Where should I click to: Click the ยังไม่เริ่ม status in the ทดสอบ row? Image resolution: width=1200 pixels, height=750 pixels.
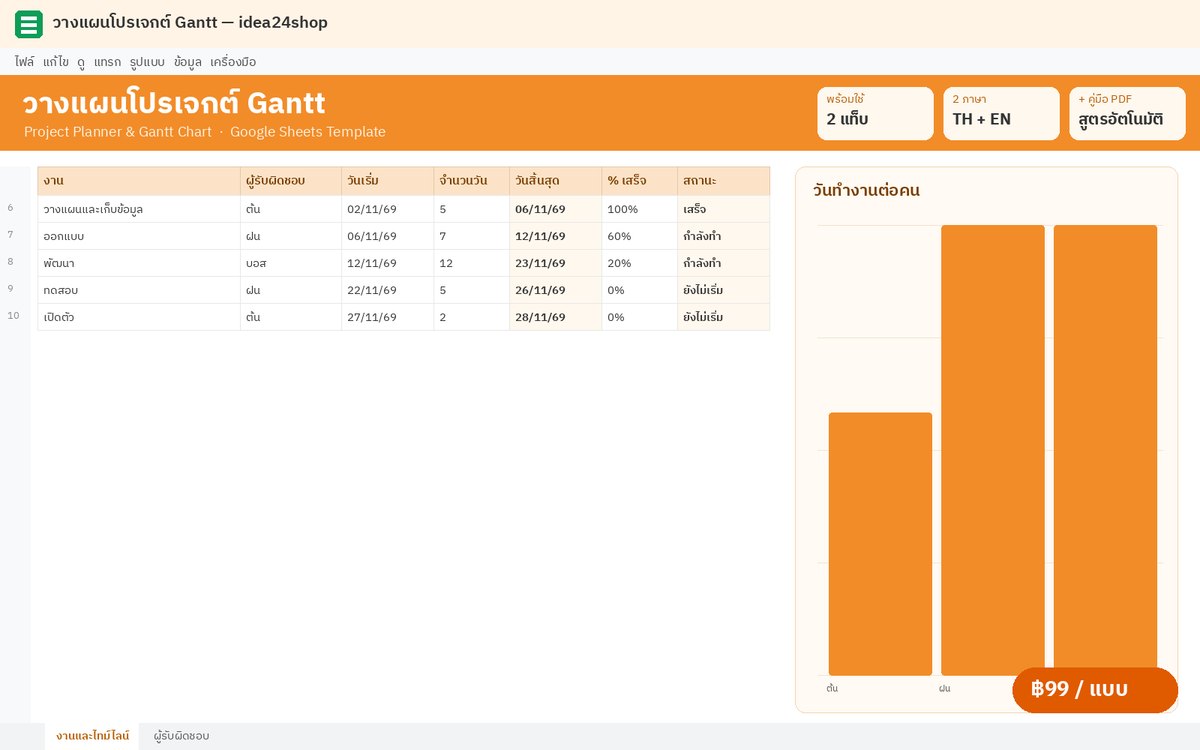[724, 290]
